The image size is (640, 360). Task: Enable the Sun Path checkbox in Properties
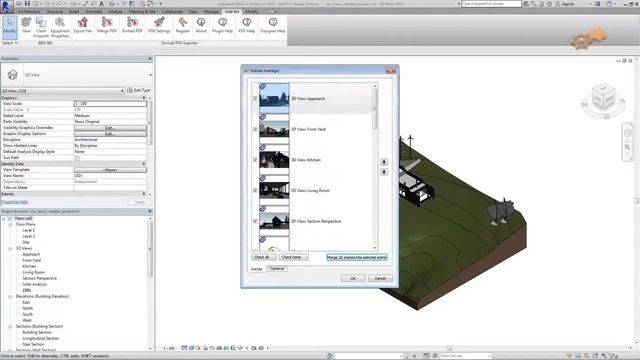(77, 158)
